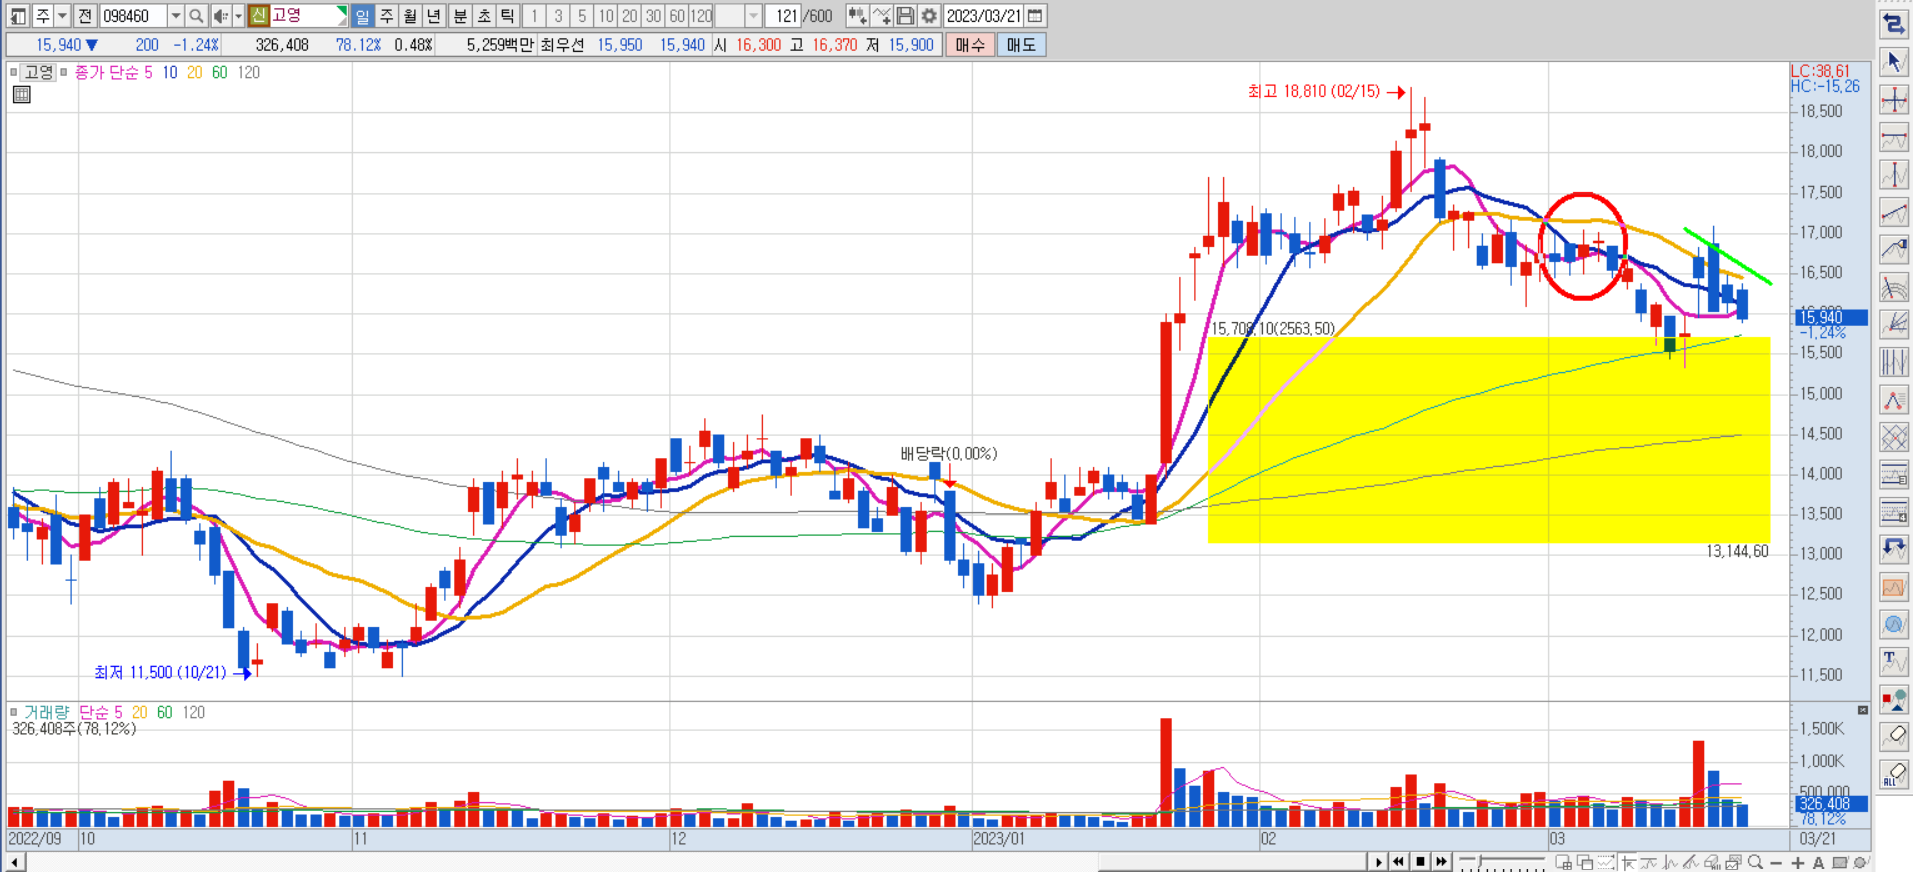Viewport: 1913px width, 872px height.
Task: Click the stock search magnifier icon
Action: [x=196, y=16]
